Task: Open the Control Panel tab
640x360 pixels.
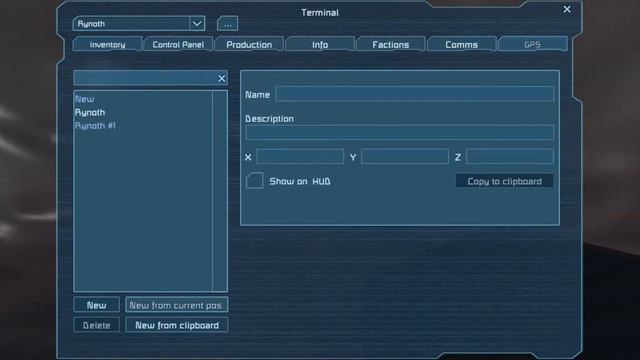Action: pos(178,44)
